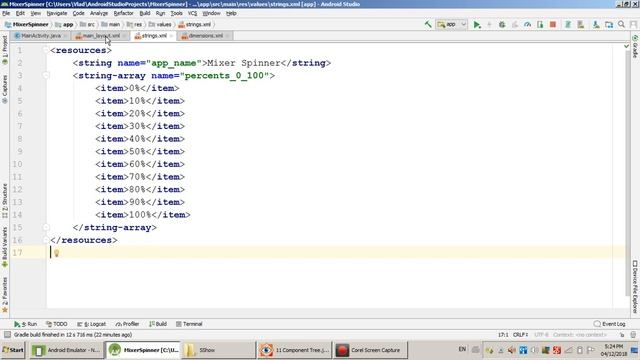The height and width of the screenshot is (360, 640).
Task: Click the Windows Start button
Action: (x=13, y=350)
